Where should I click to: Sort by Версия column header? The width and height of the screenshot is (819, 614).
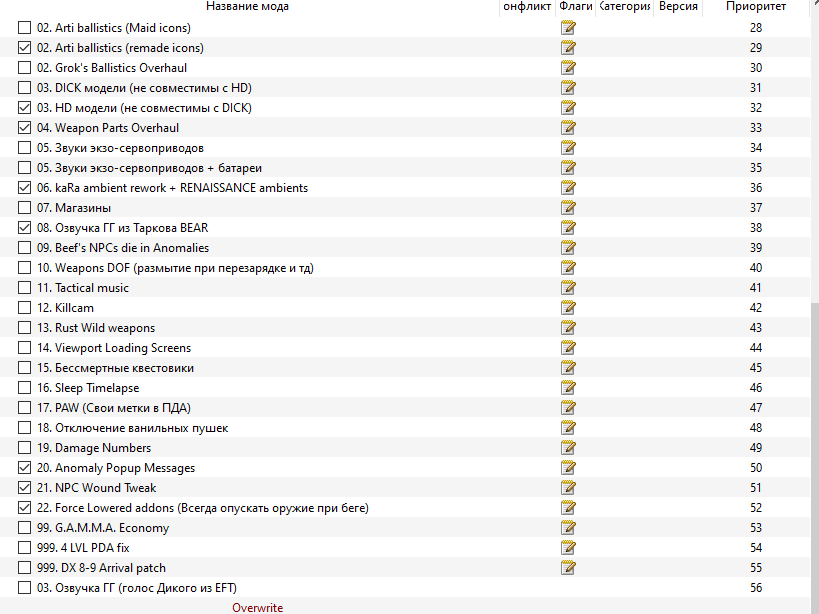(x=678, y=7)
